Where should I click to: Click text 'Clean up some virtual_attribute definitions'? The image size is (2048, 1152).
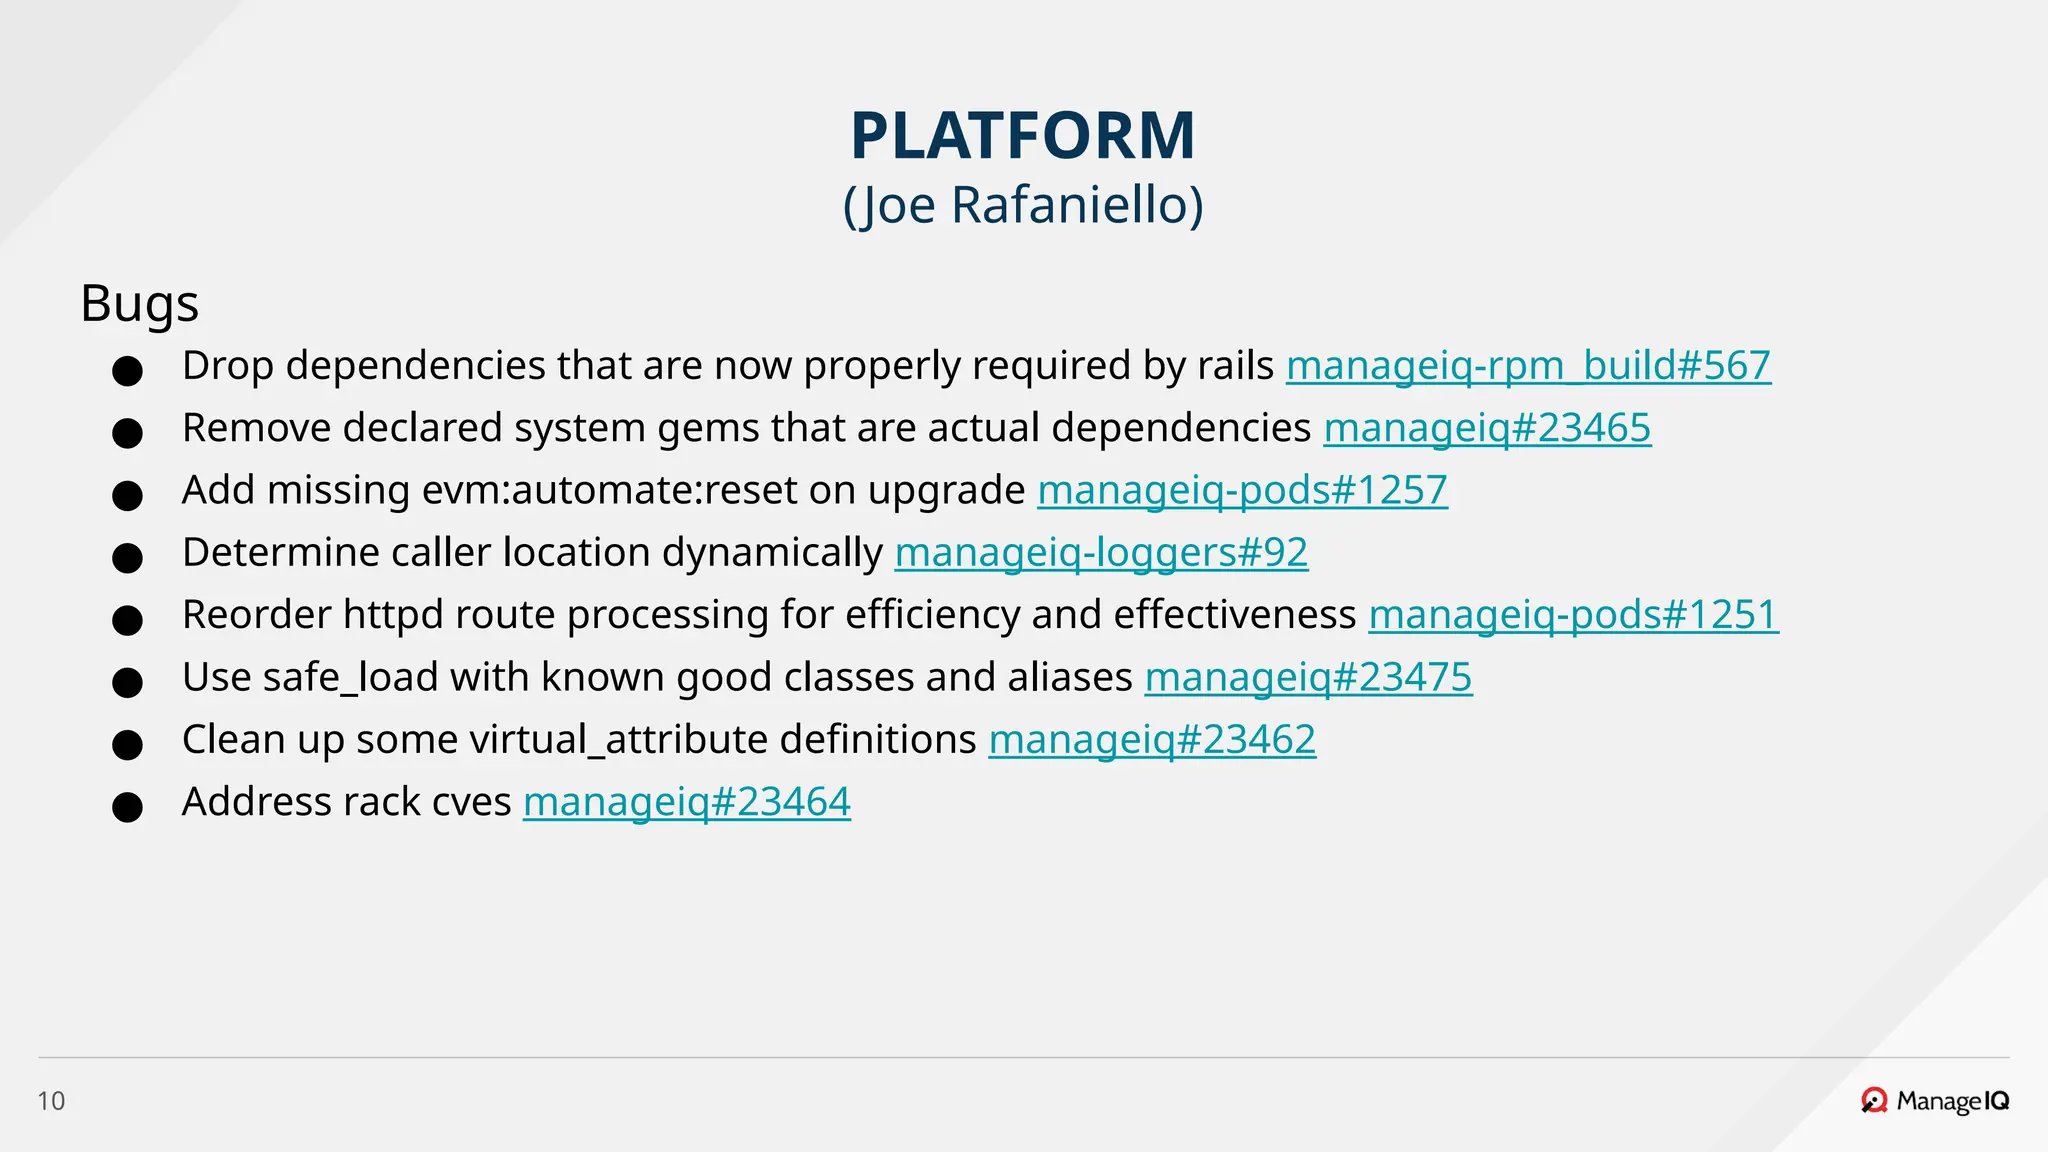pyautogui.click(x=579, y=739)
